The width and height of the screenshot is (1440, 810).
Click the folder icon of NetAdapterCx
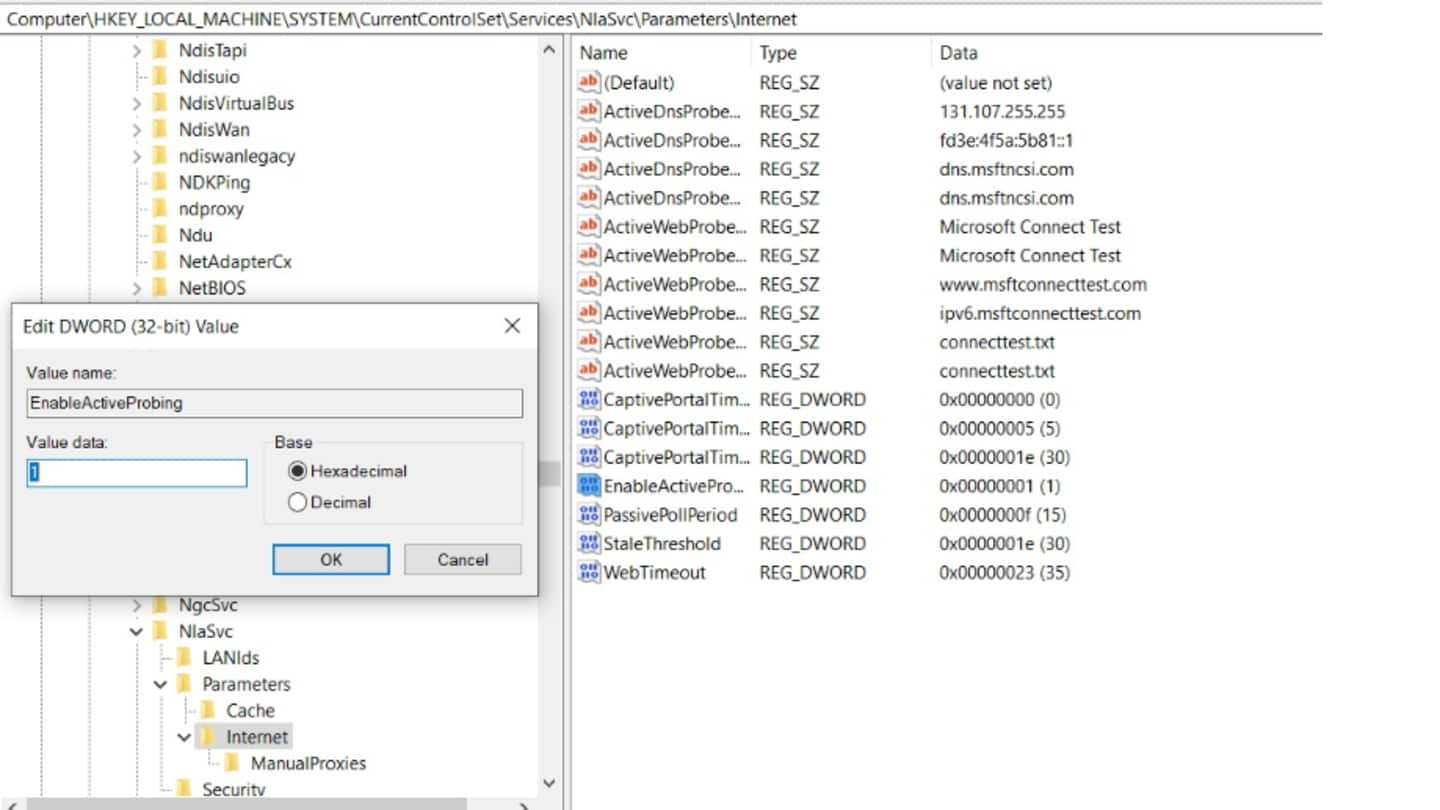click(x=160, y=262)
